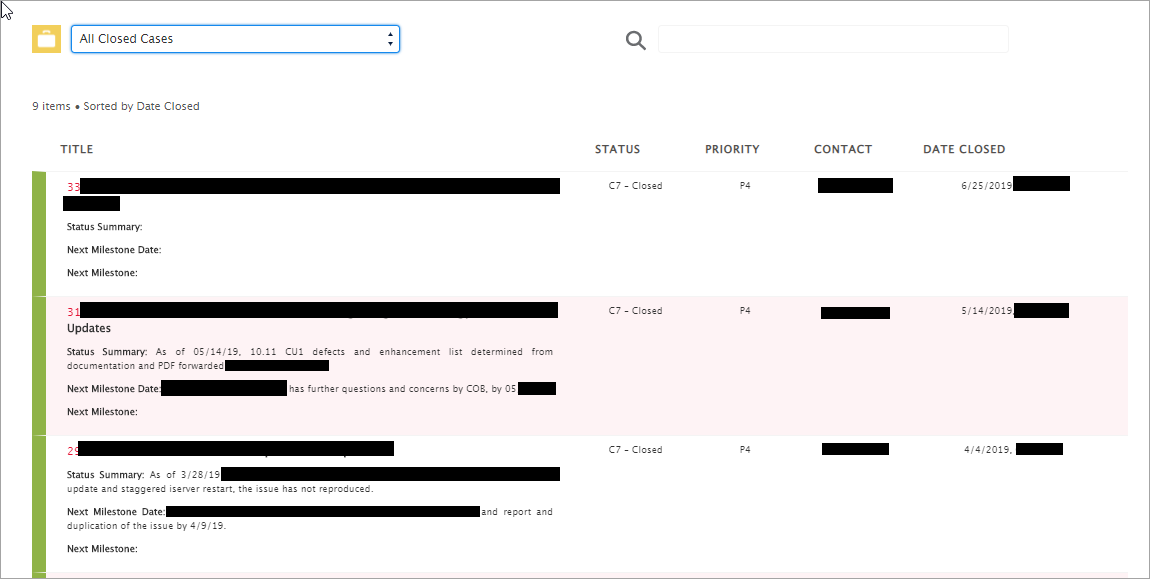Open the case number starting with 31

pyautogui.click(x=73, y=311)
